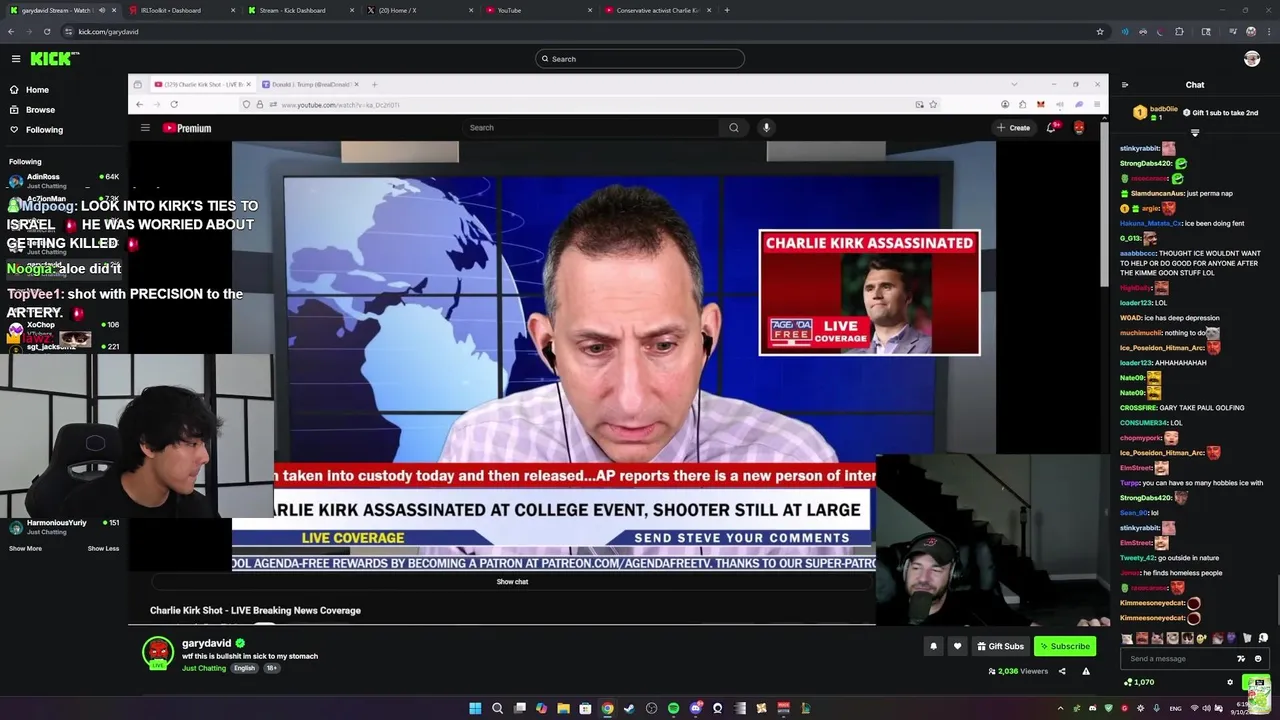Click Show Less under Following list
Image resolution: width=1280 pixels, height=720 pixels.
pos(103,548)
